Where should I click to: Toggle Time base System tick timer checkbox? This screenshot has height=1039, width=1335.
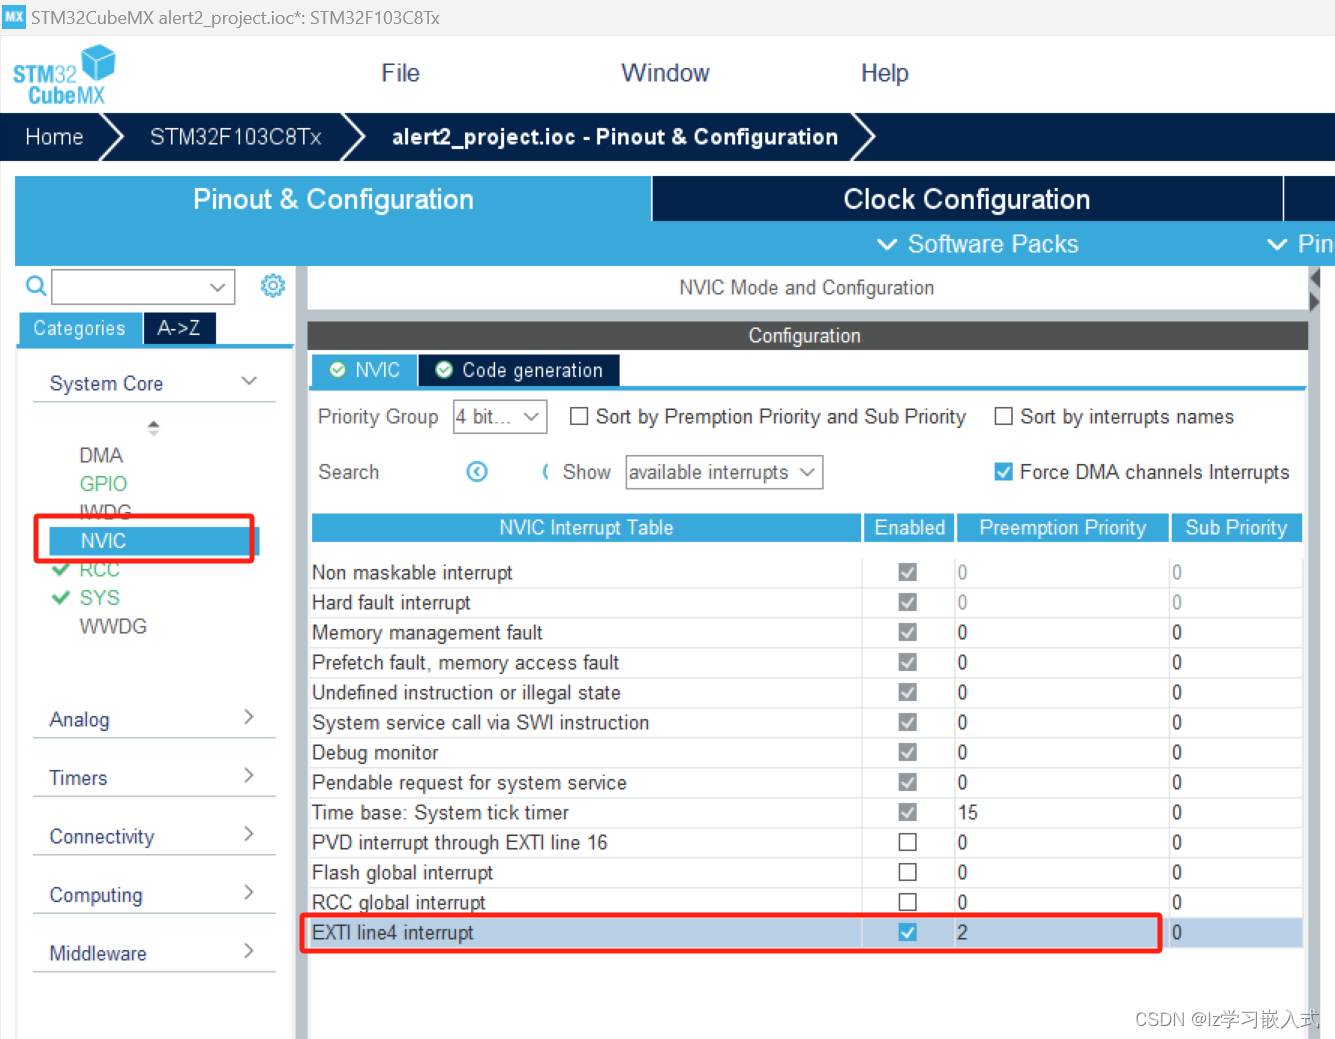[907, 812]
